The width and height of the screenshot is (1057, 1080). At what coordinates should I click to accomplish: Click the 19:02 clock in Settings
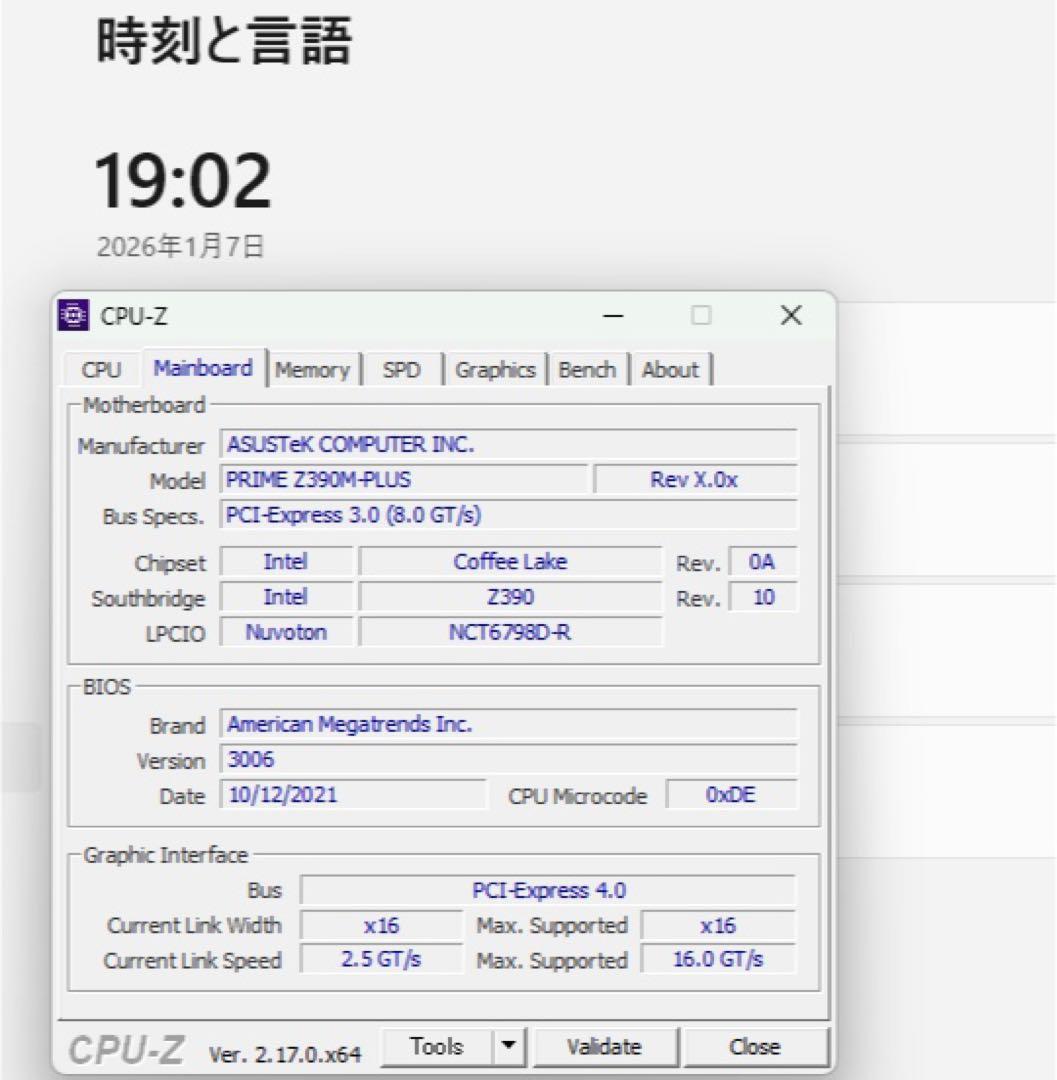(182, 180)
